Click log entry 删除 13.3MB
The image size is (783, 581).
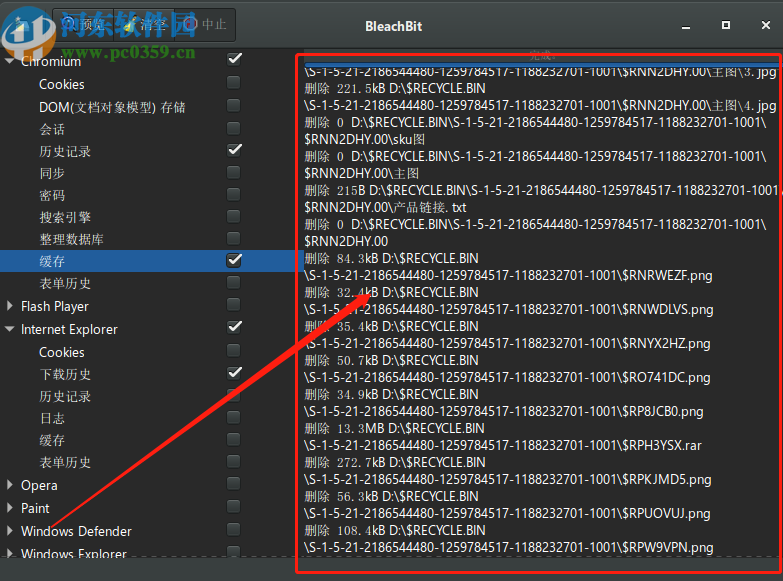click(394, 428)
